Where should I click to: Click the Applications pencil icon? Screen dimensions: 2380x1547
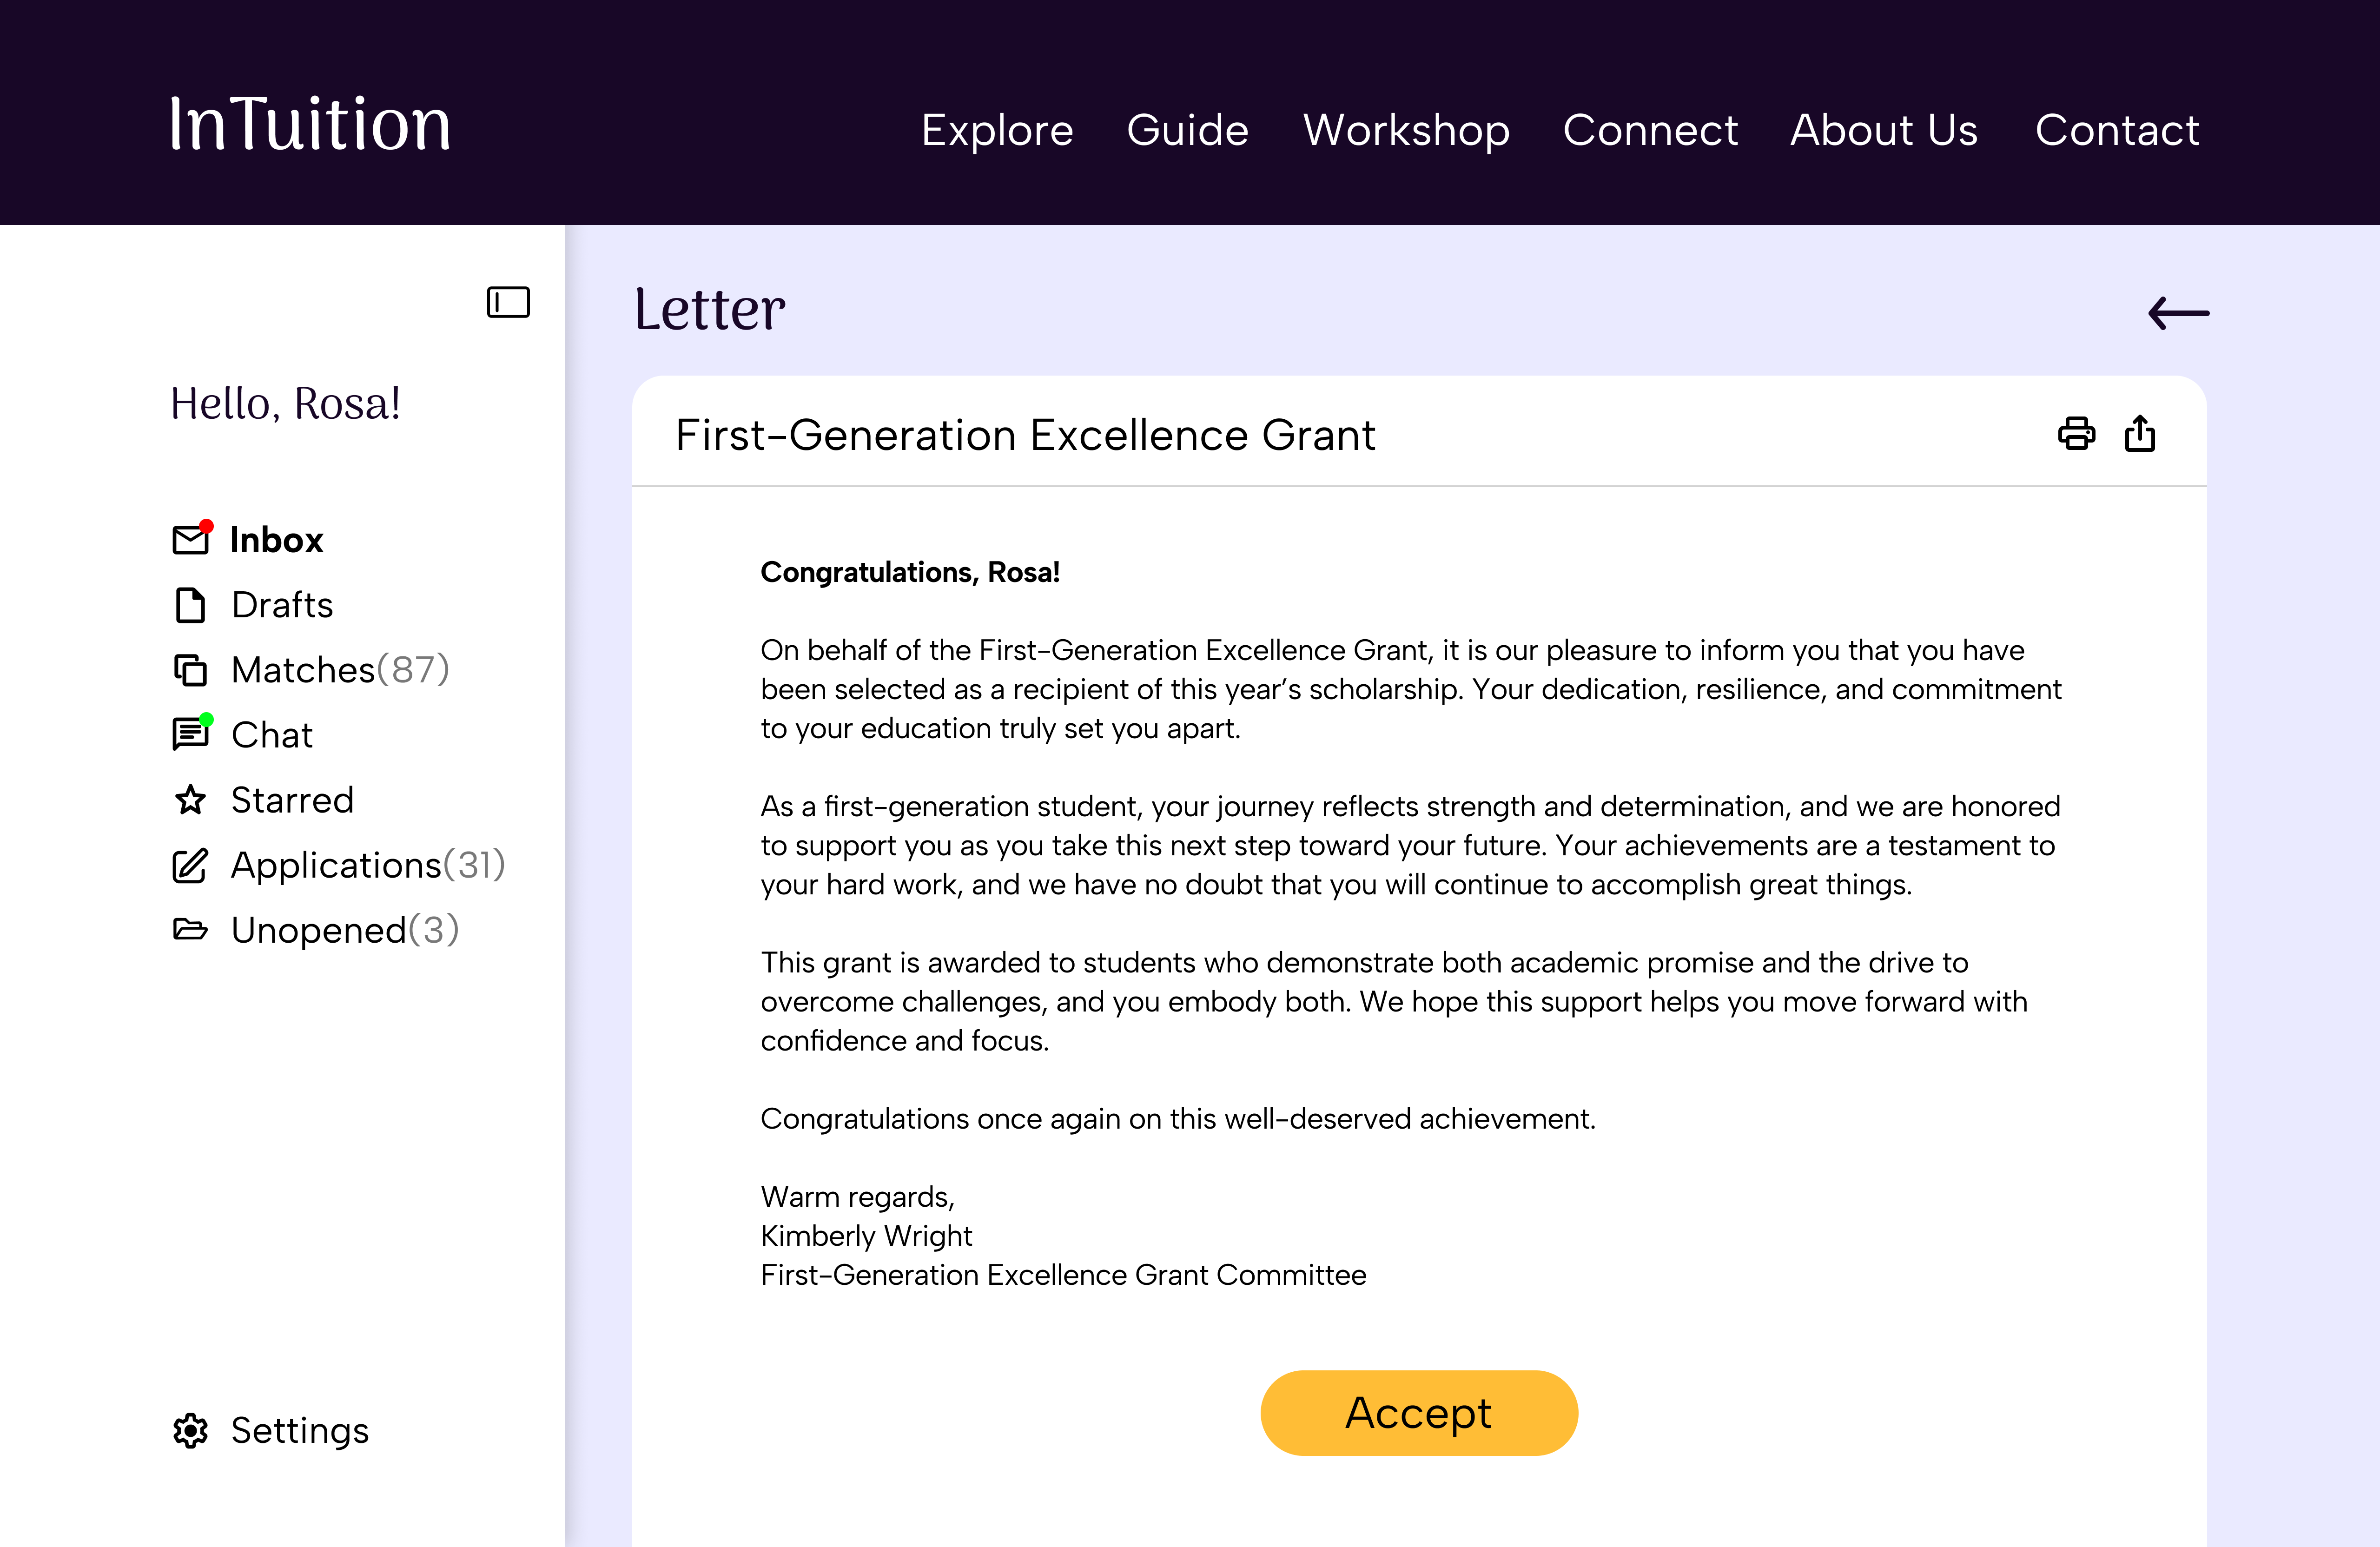[190, 865]
